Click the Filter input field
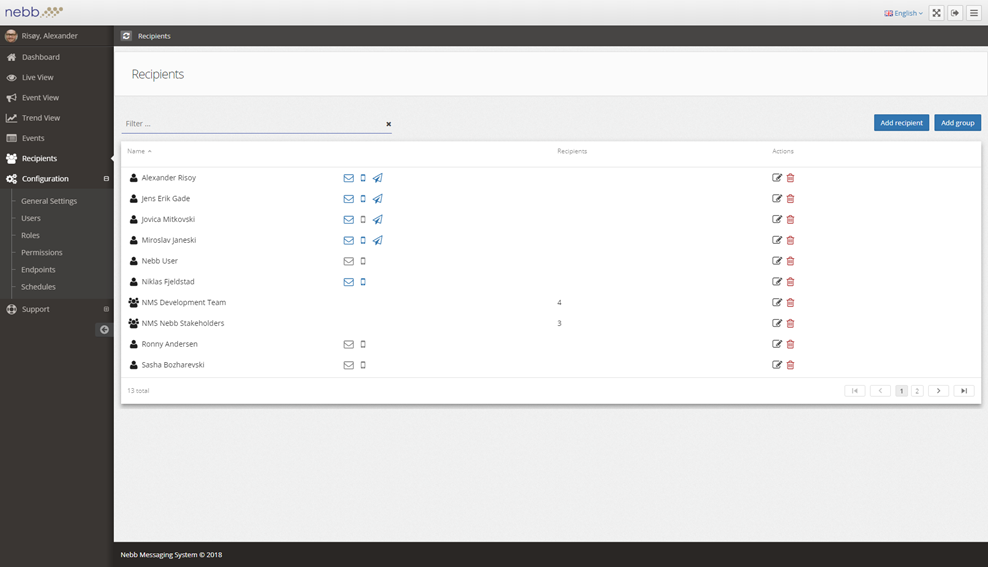Screen dimensions: 988x567 tap(252, 124)
